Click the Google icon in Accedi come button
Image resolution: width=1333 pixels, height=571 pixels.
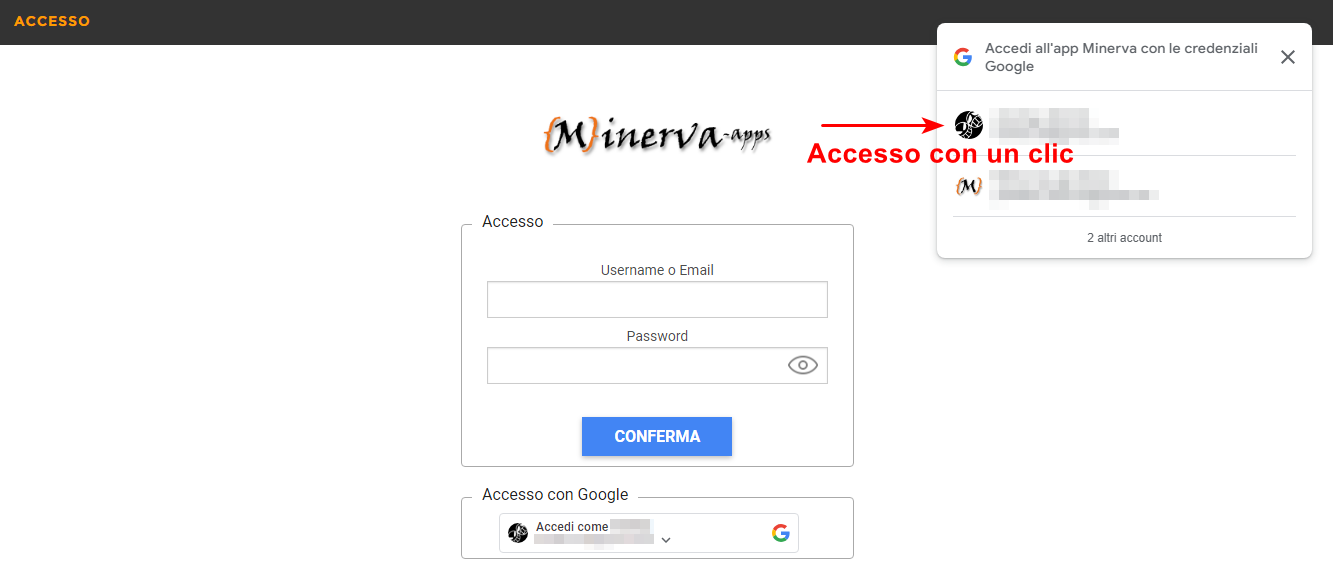(x=781, y=533)
